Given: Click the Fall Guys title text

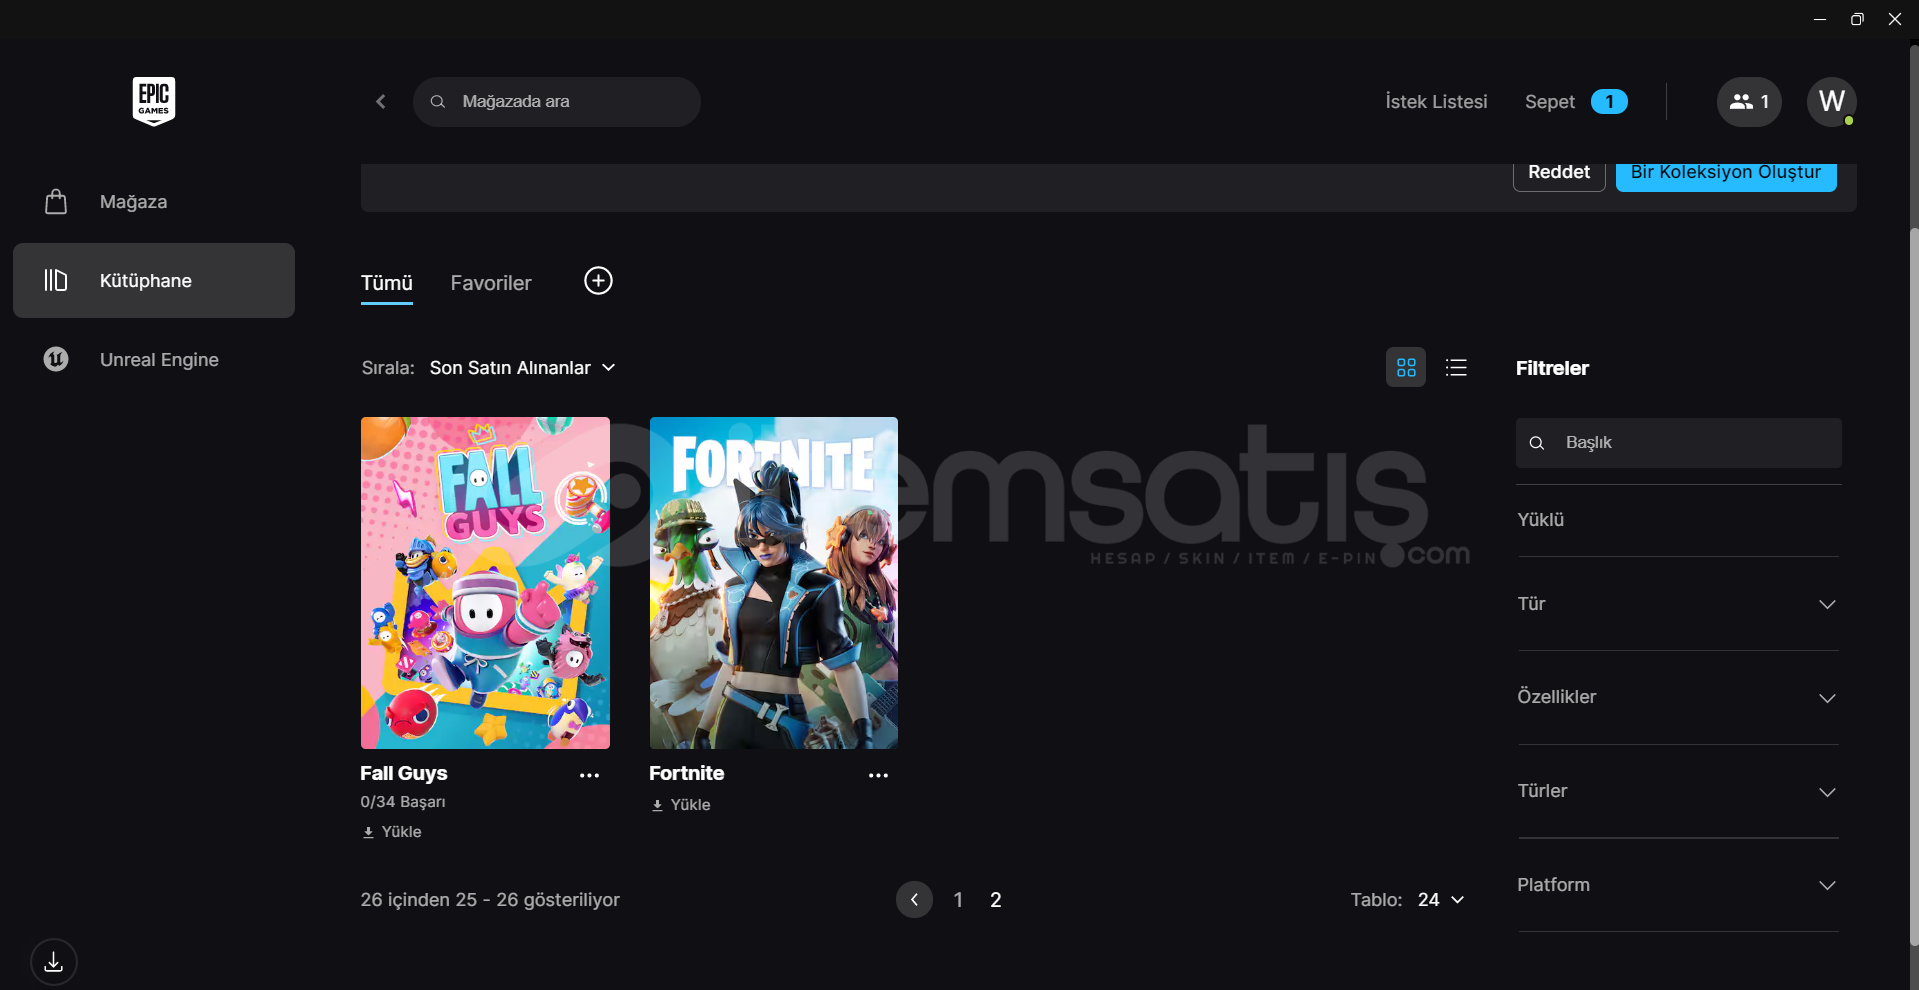Looking at the screenshot, I should pyautogui.click(x=404, y=773).
